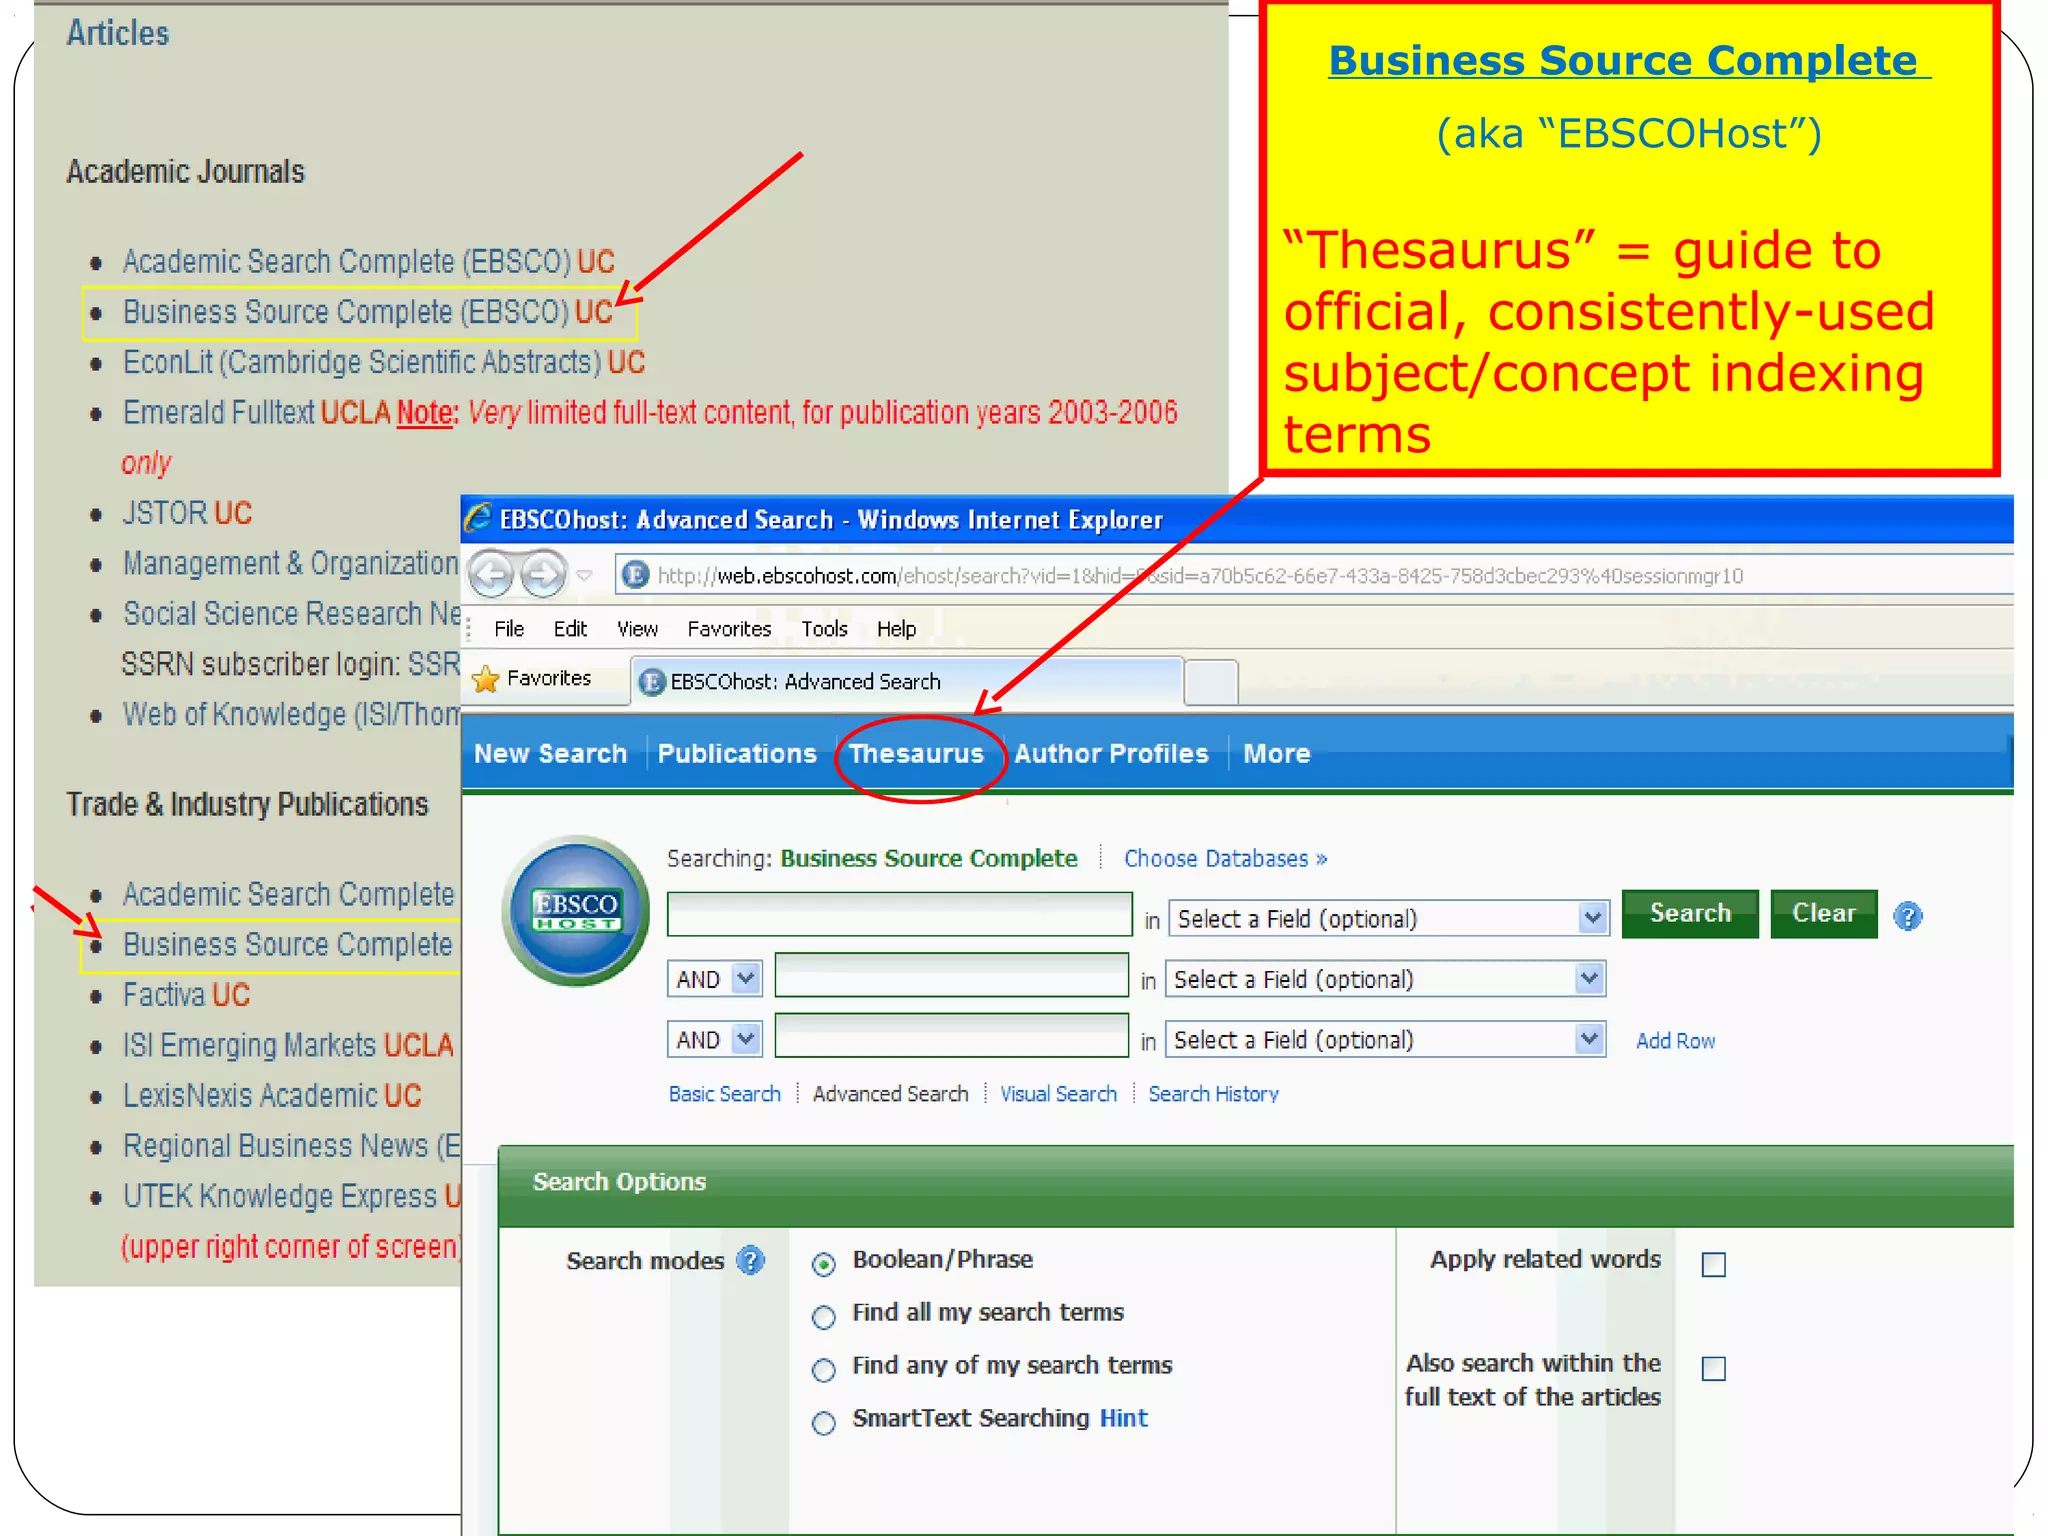2048x1536 pixels.
Task: Click the Internet Explorer title bar icon
Action: point(479,518)
